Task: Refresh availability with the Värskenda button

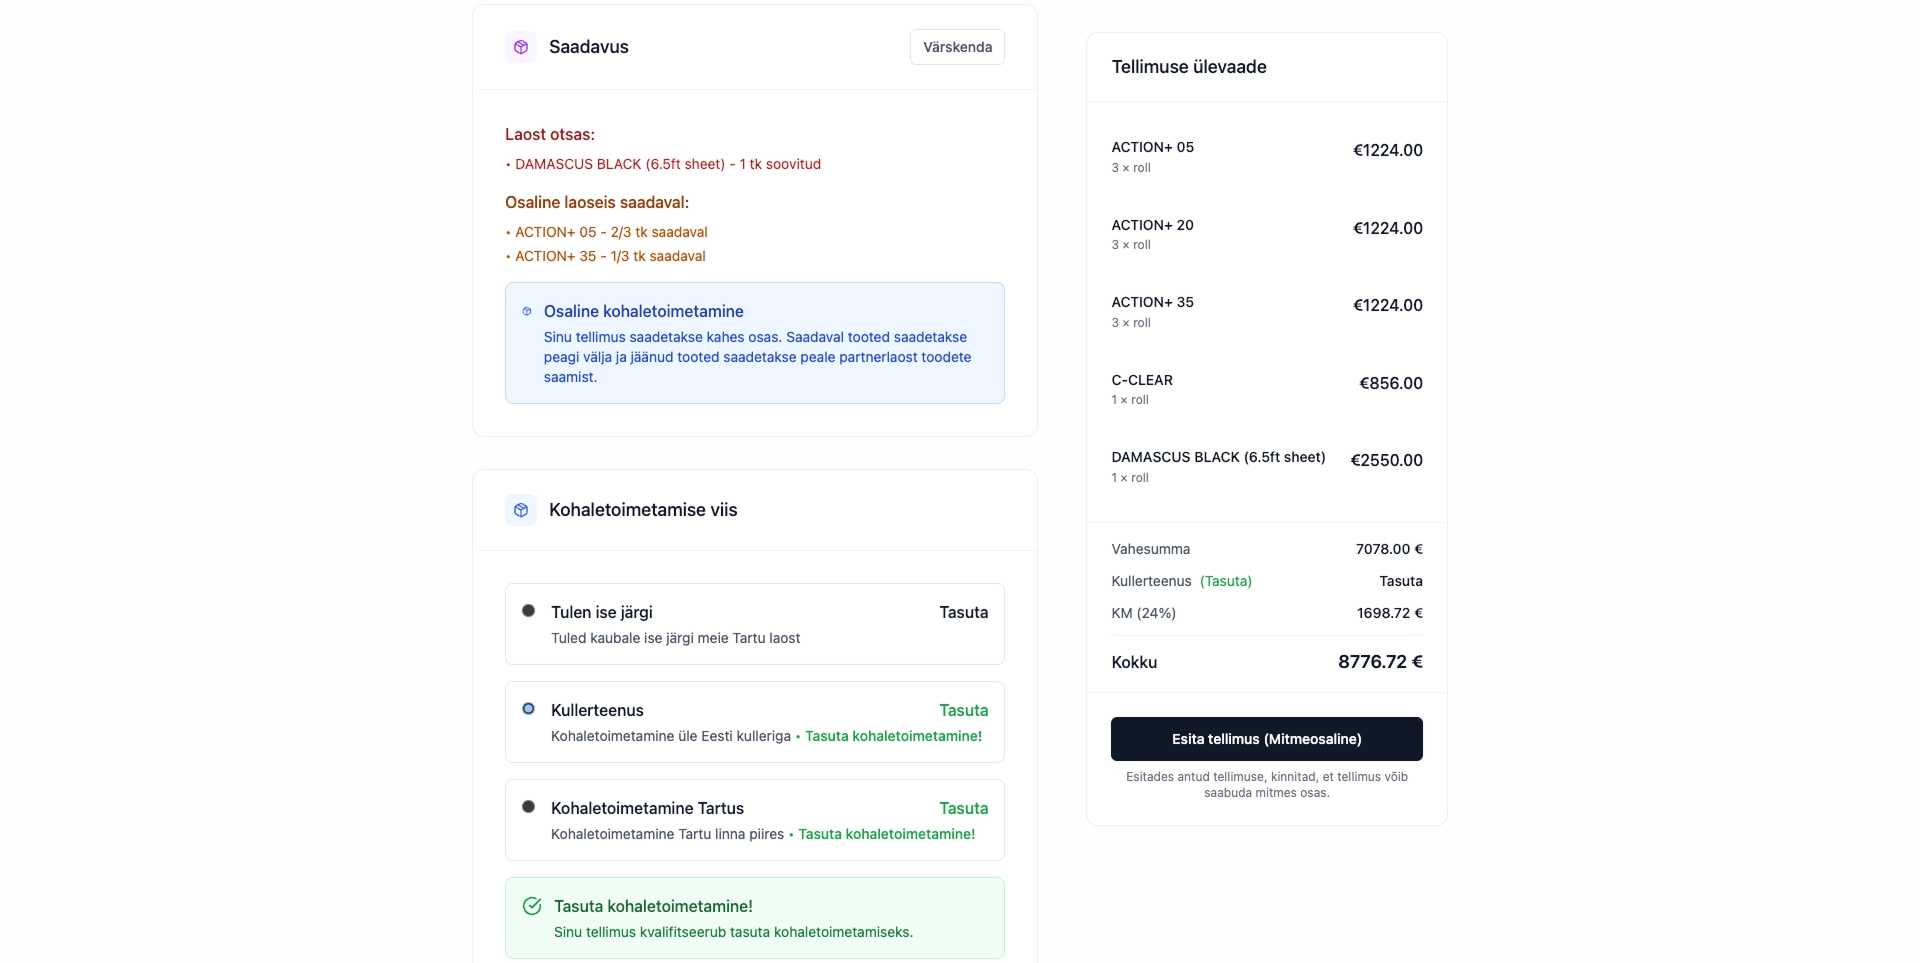Action: point(957,47)
